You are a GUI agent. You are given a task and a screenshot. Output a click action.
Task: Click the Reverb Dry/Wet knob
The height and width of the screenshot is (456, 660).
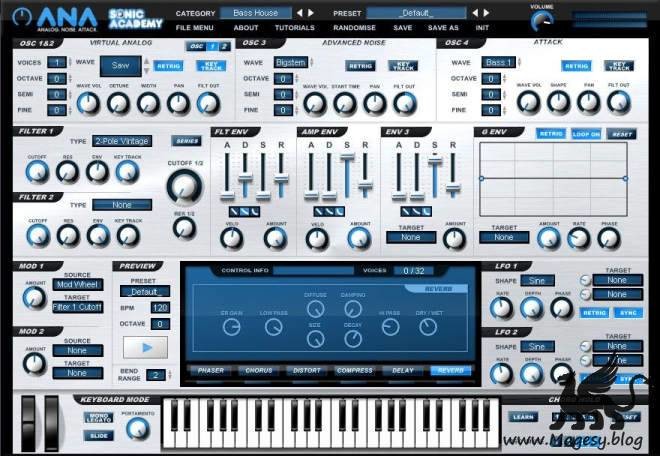428,327
